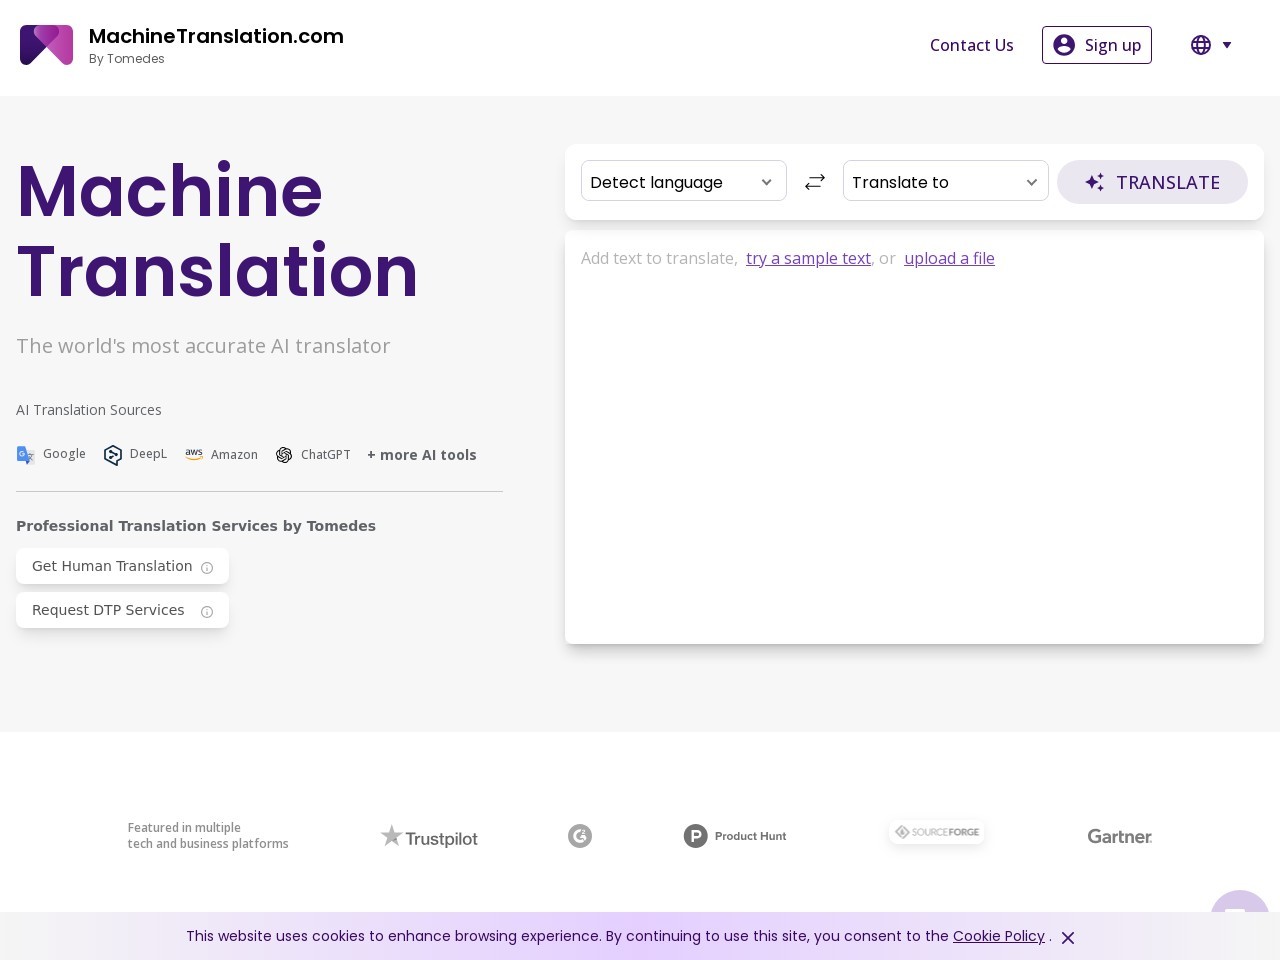Open the website language globe selector

[1201, 45]
